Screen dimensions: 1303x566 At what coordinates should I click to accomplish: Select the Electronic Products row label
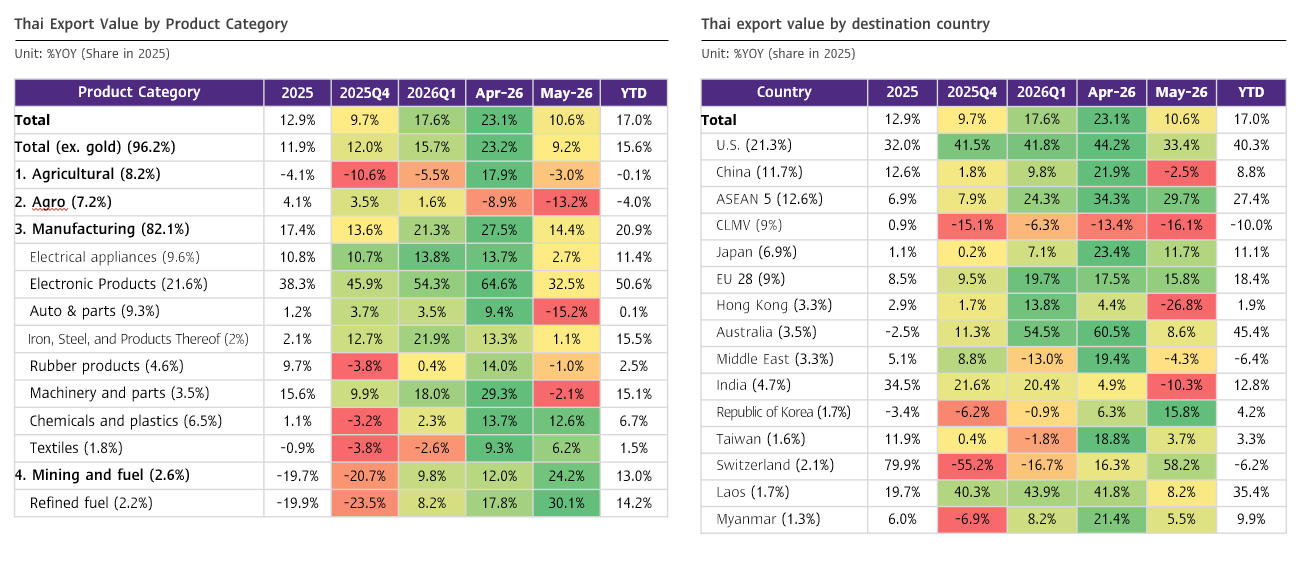(x=119, y=284)
